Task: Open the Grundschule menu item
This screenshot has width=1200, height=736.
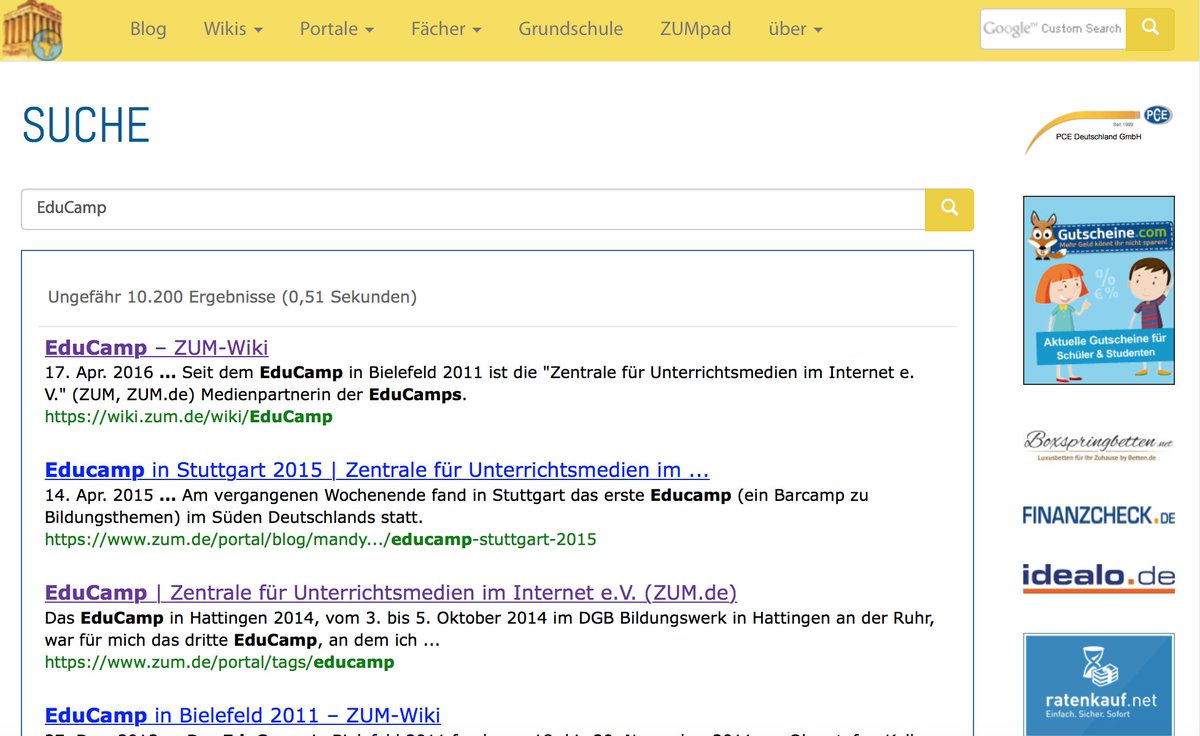Action: 570,29
